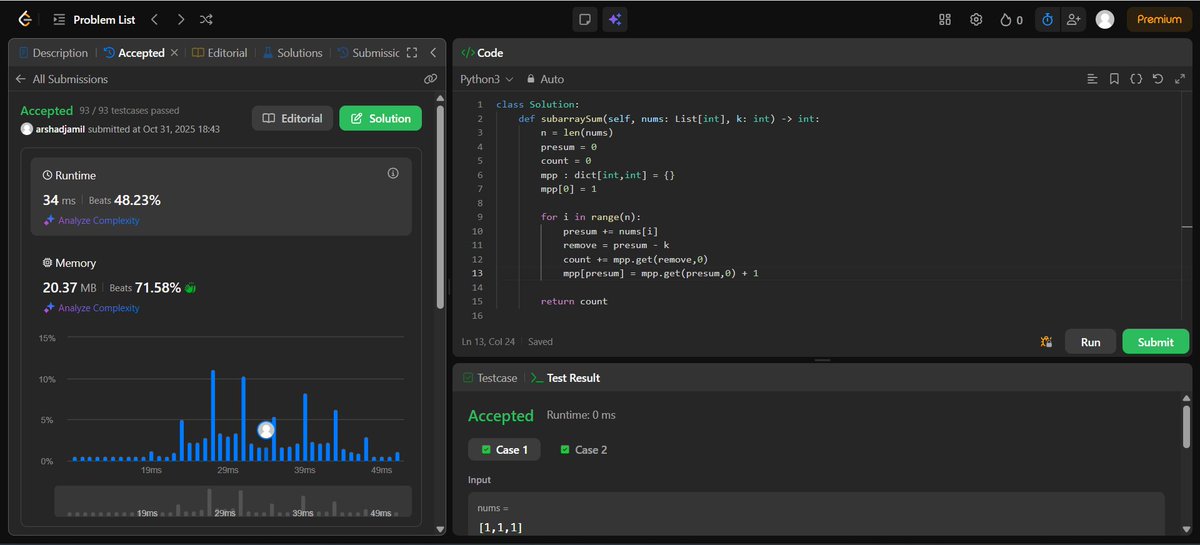This screenshot has height=545, width=1200.
Task: Click the Memory stats card heading
Action: pos(69,263)
